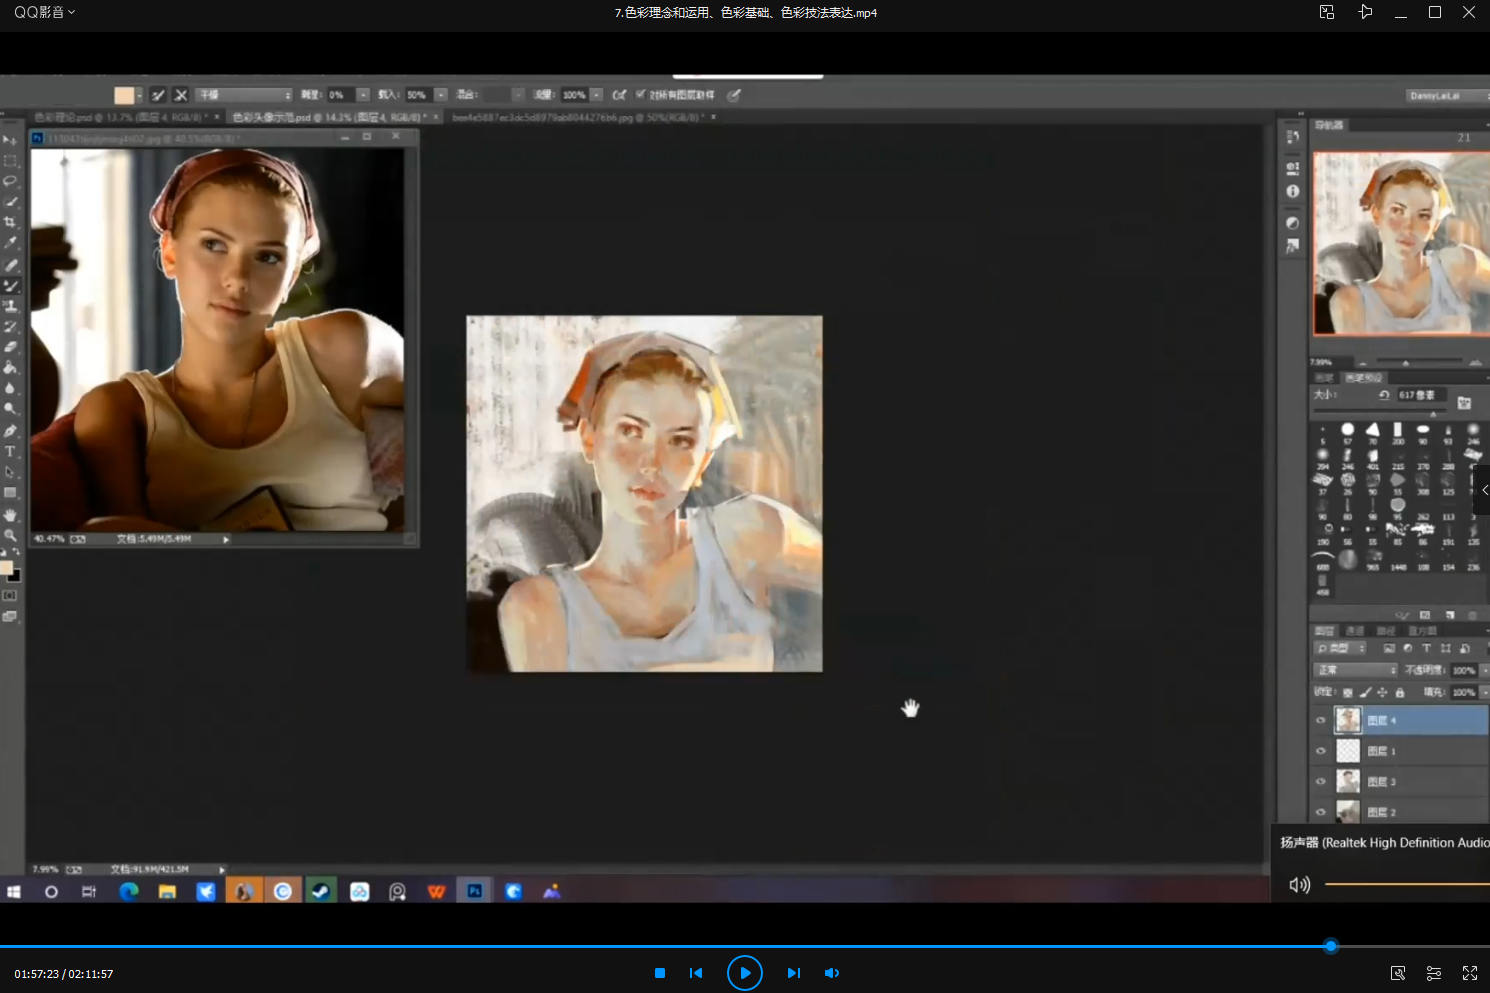The image size is (1490, 993).
Task: Expand the brush preset dropdown in options bar
Action: point(245,95)
